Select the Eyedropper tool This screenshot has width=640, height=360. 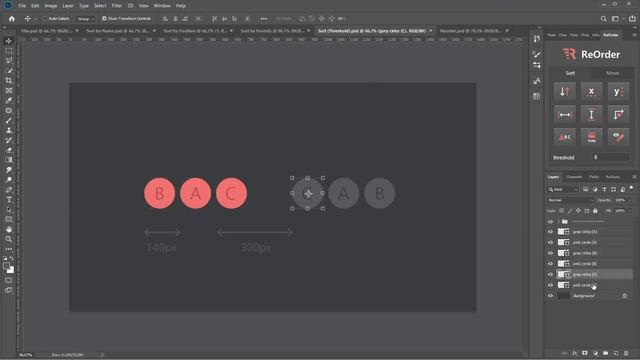9,100
